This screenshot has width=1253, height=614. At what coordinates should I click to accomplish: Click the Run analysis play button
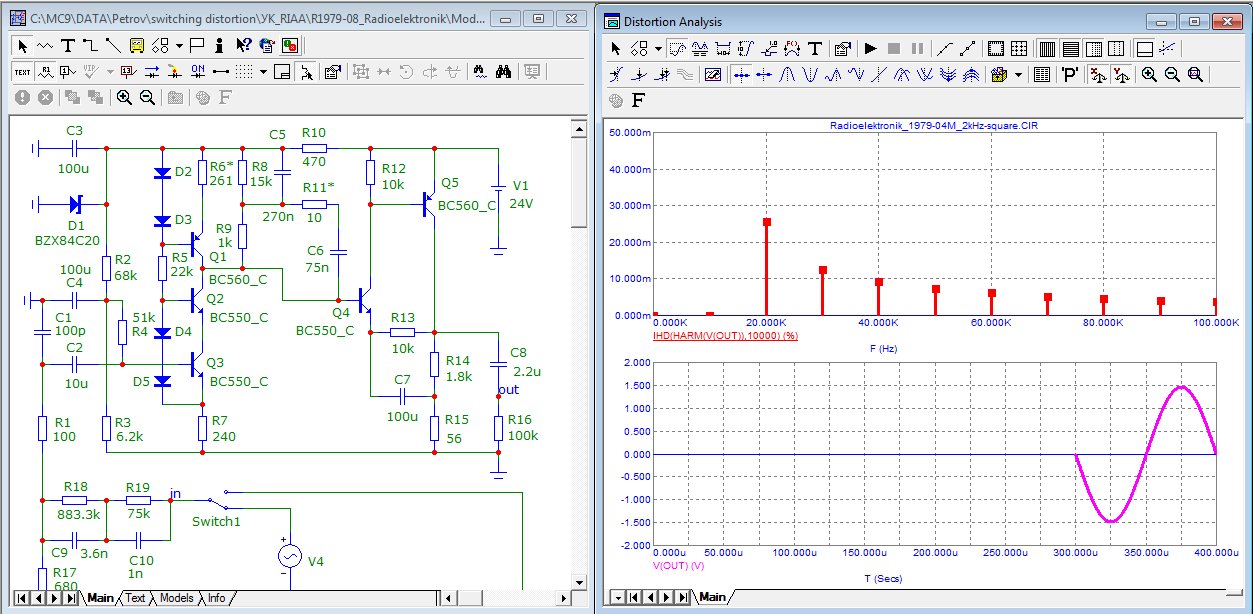point(870,48)
